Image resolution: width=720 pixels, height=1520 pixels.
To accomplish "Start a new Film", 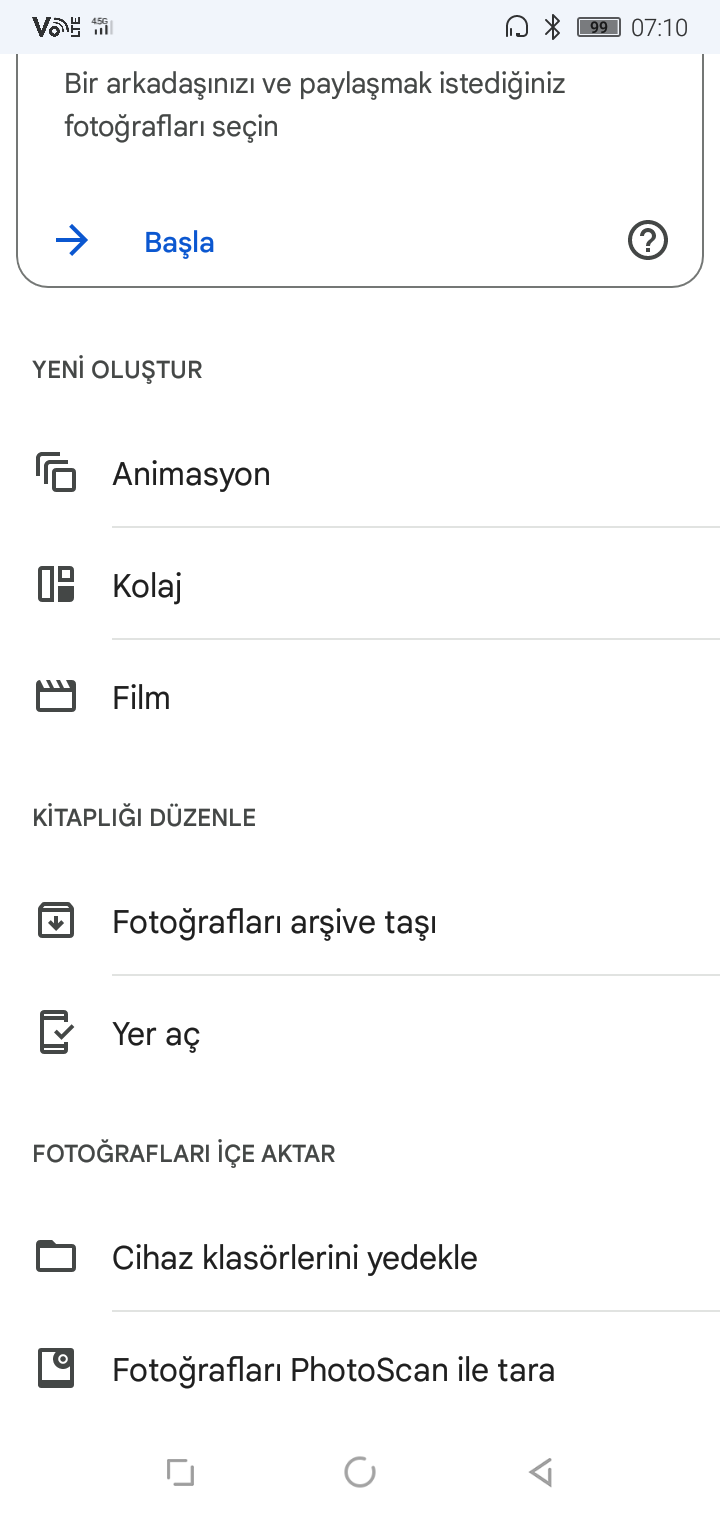I will coord(142,697).
